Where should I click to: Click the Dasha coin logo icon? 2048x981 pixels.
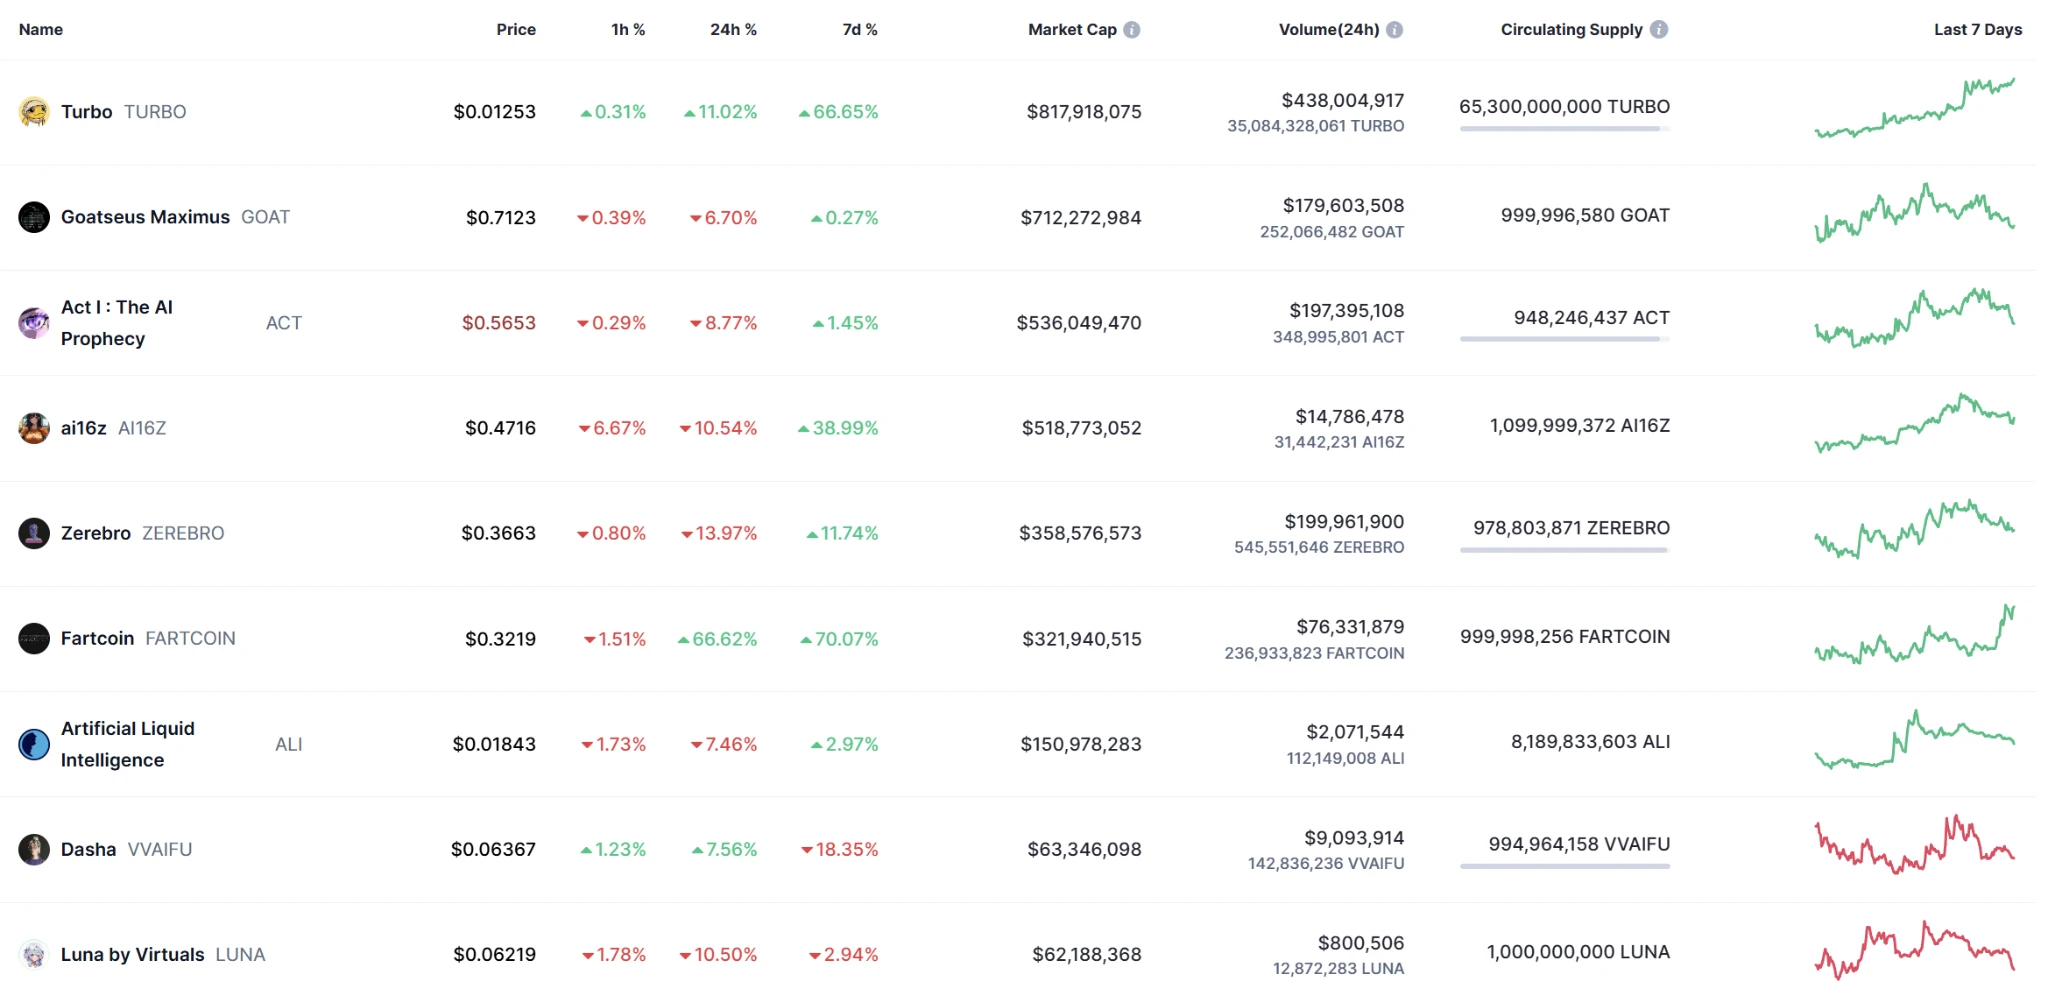(34, 849)
